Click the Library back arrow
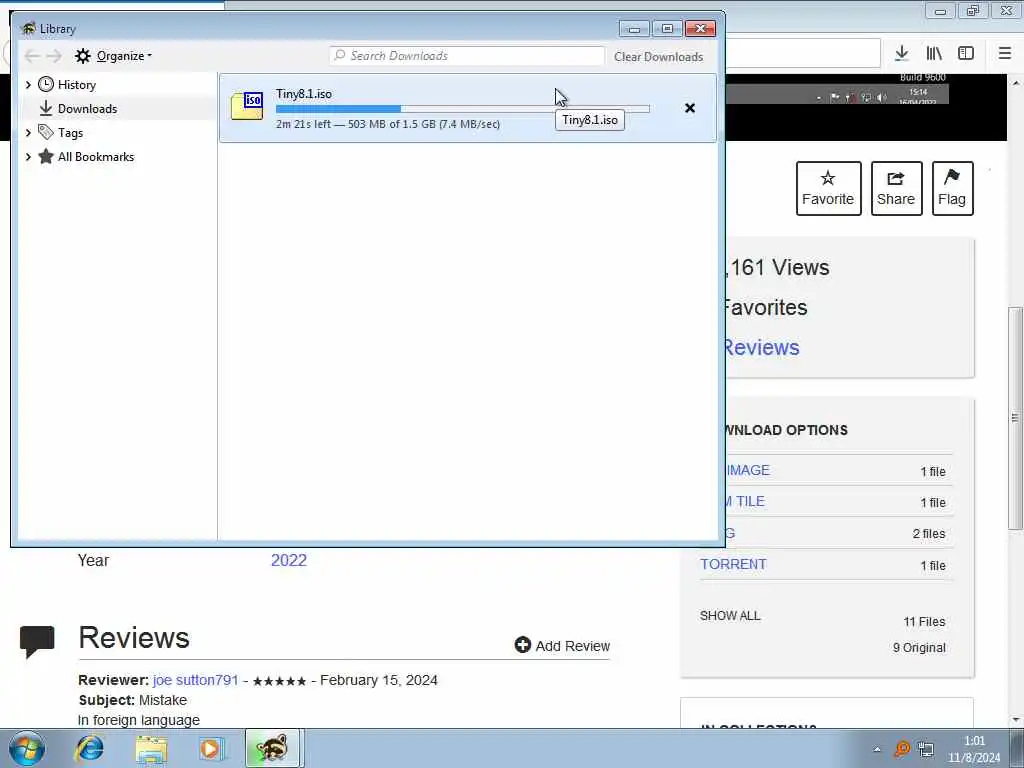 click(32, 56)
